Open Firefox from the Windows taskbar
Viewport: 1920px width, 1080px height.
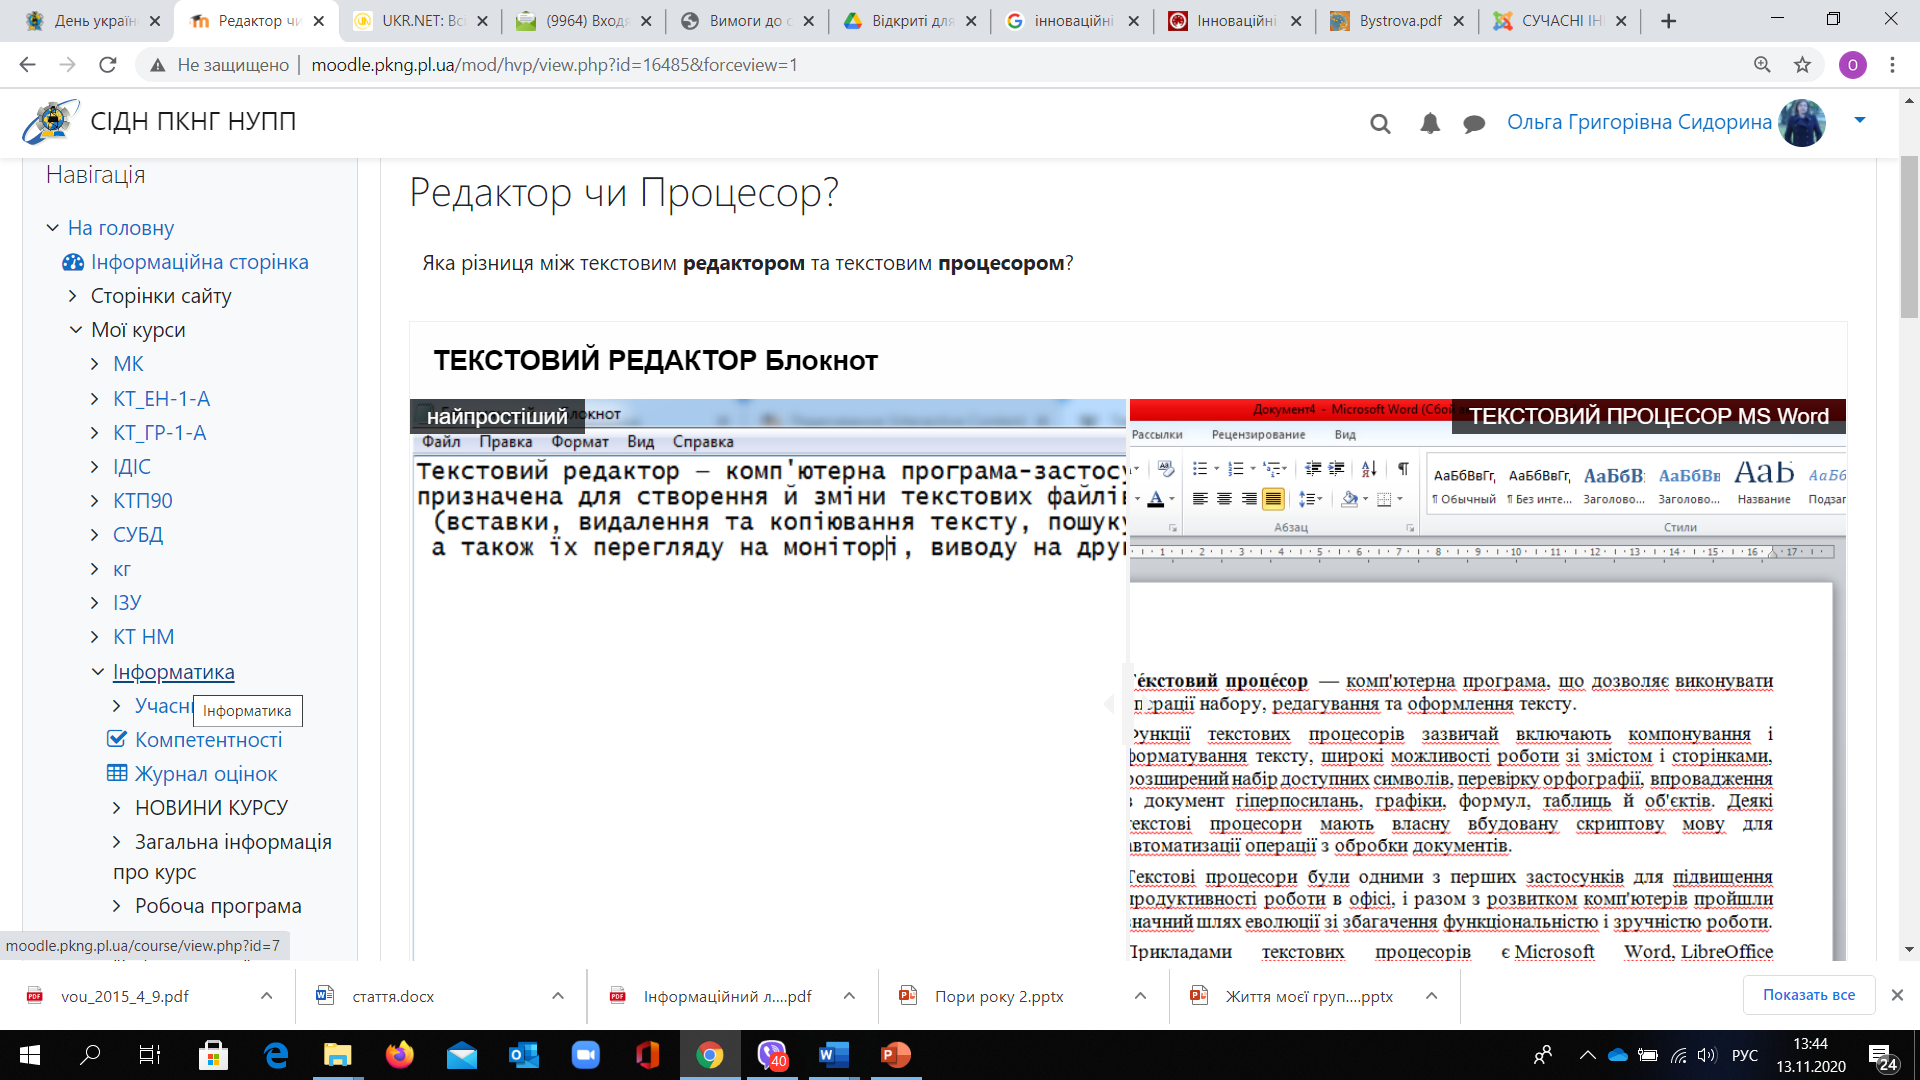399,1055
